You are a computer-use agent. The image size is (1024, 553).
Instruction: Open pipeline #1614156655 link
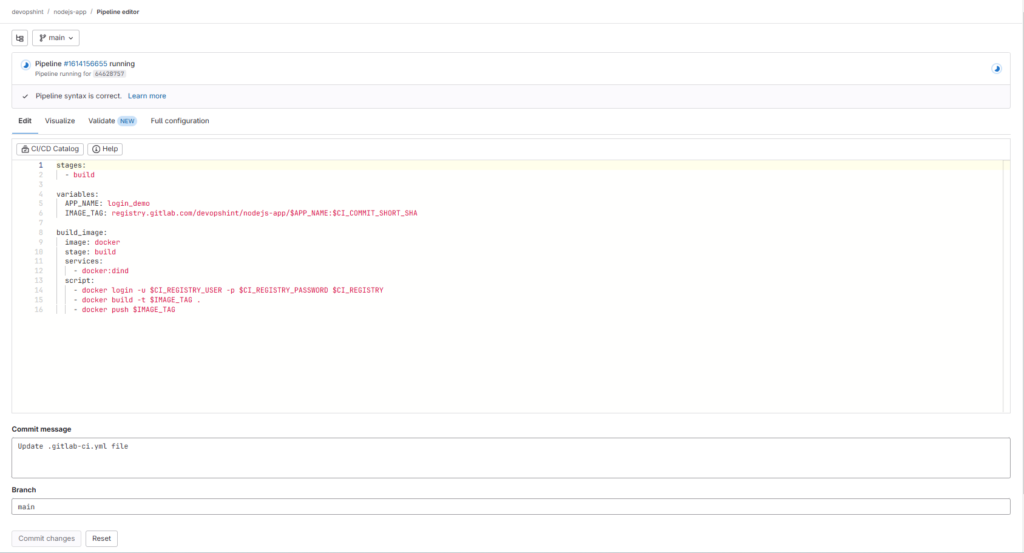(86, 64)
